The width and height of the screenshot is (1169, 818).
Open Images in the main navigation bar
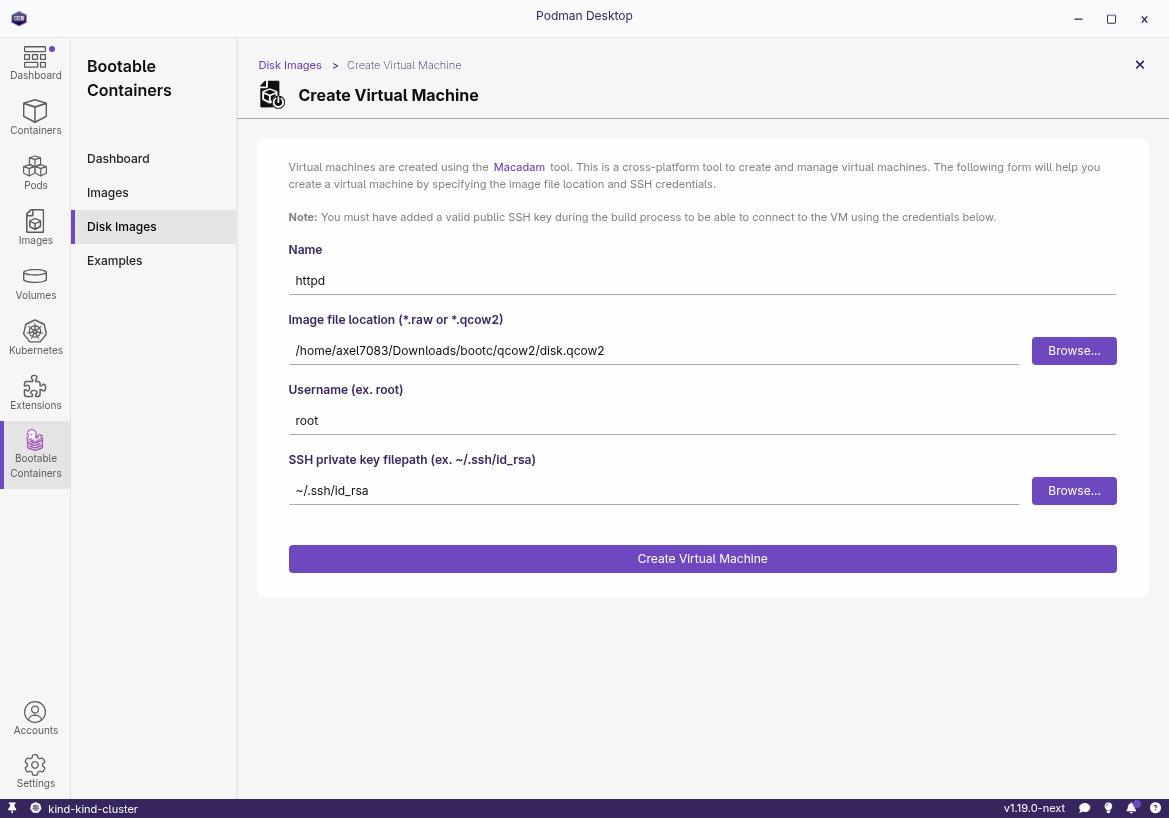(x=35, y=228)
